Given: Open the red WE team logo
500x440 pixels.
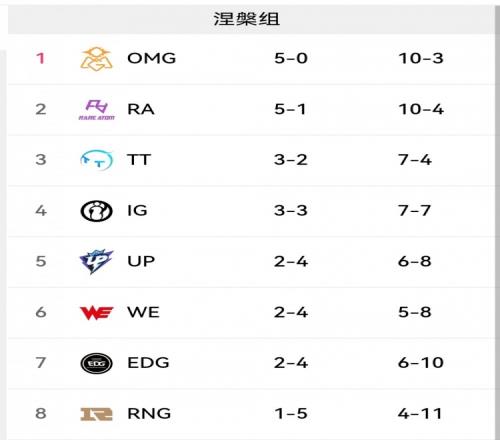Looking at the screenshot, I should 96,313.
